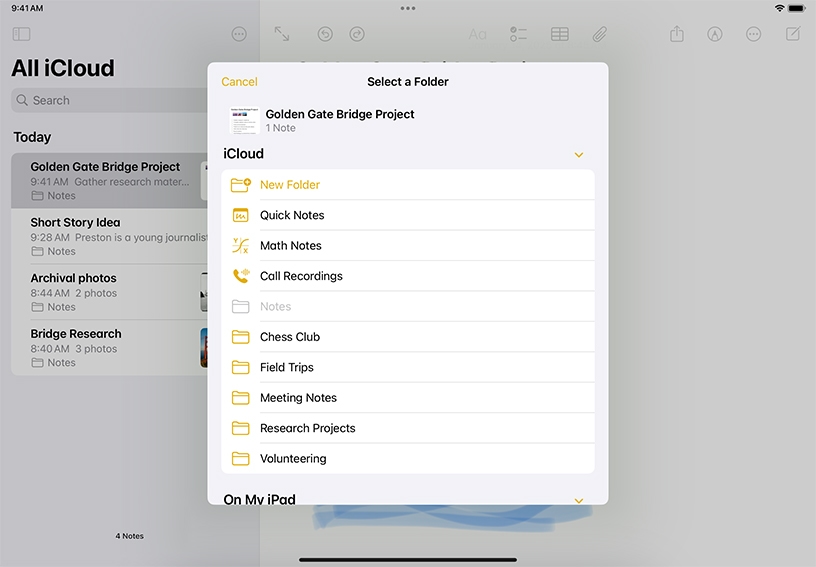
Task: Choose the Quick Notes folder
Action: click(292, 215)
